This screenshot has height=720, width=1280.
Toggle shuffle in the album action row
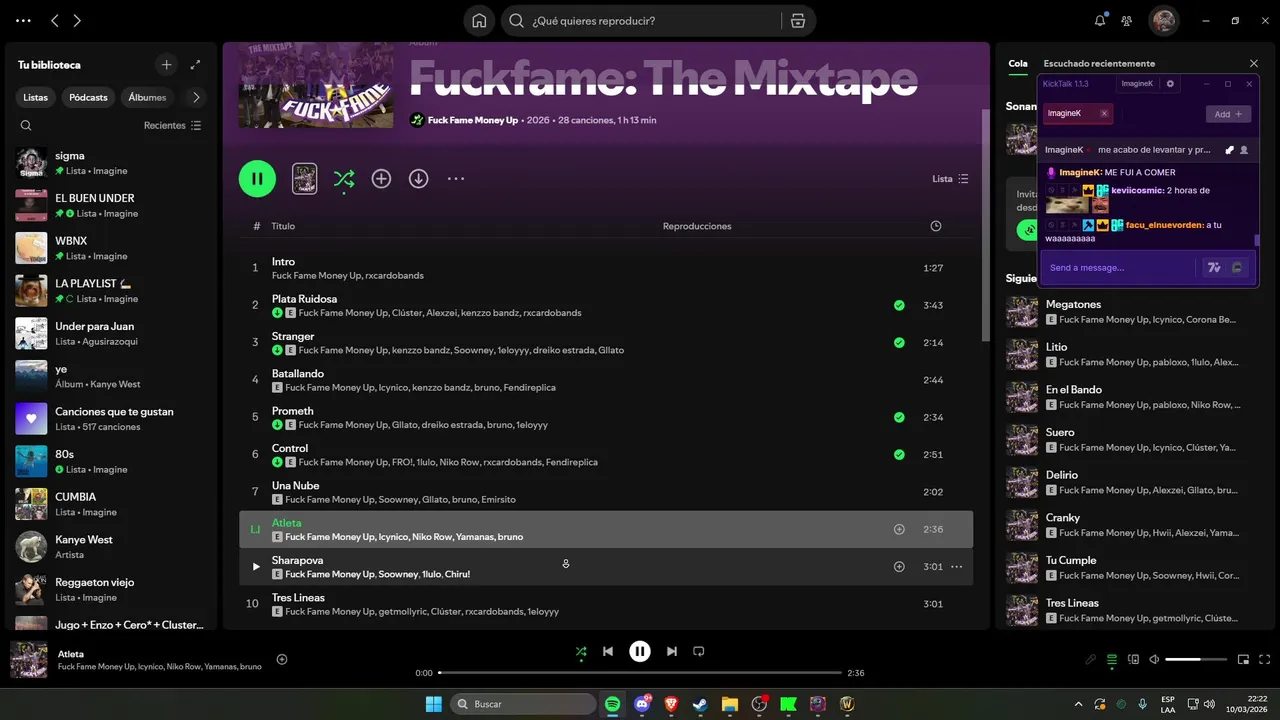(344, 179)
